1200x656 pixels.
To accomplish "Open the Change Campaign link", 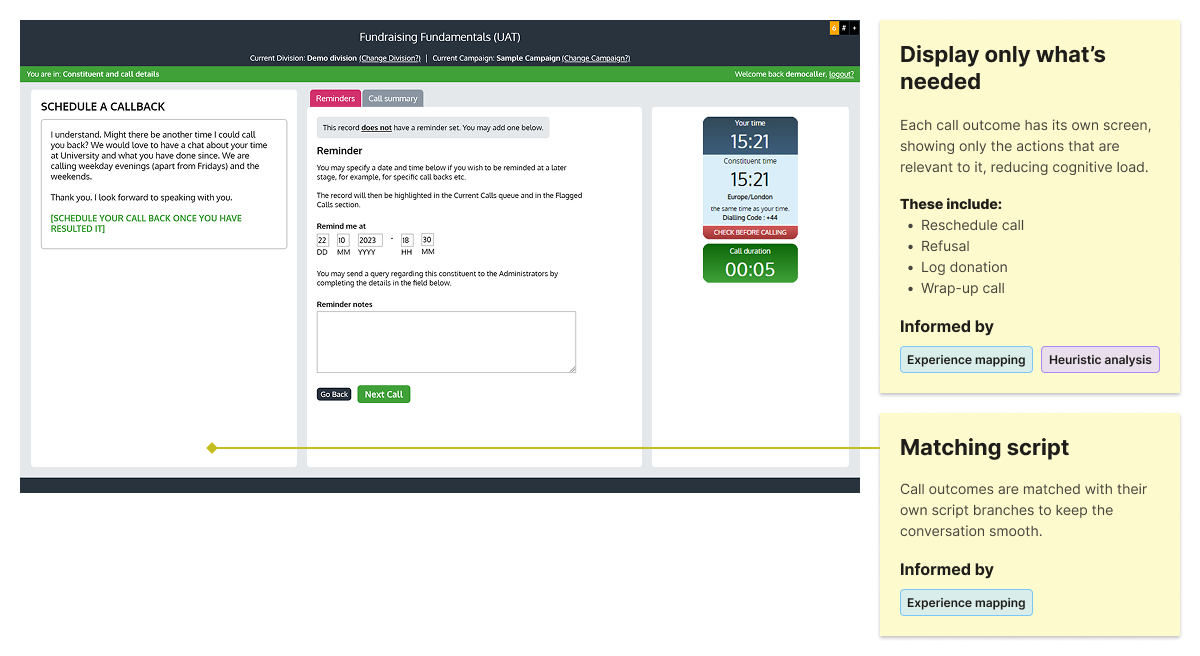I will [596, 58].
